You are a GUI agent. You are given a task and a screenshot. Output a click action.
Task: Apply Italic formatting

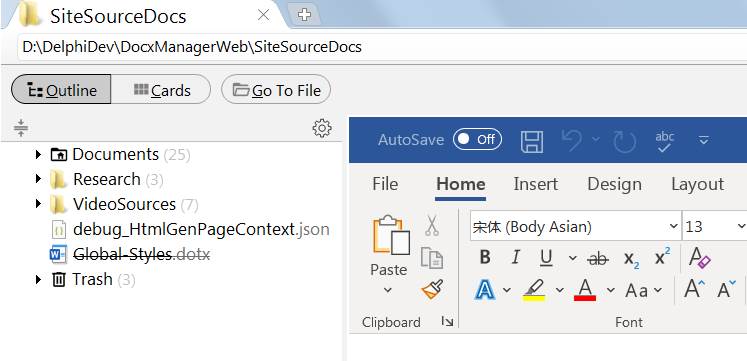click(515, 258)
